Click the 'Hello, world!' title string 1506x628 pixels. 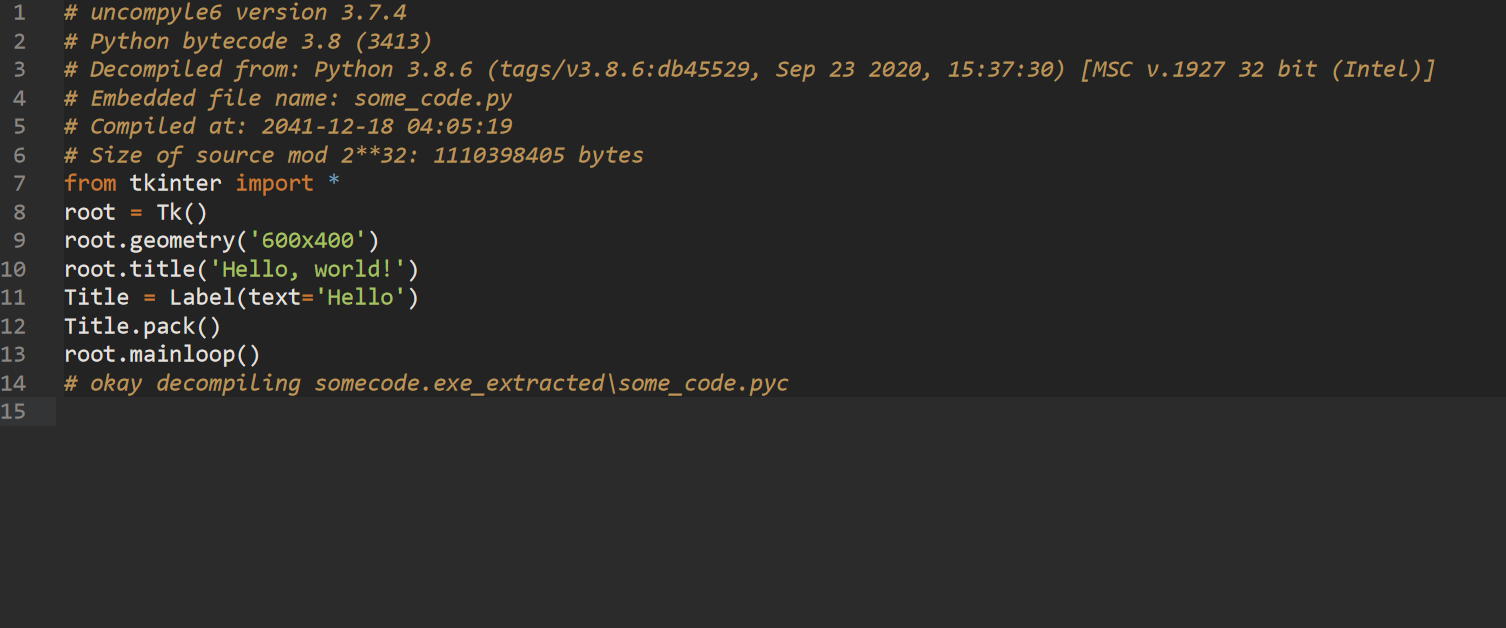tap(308, 269)
